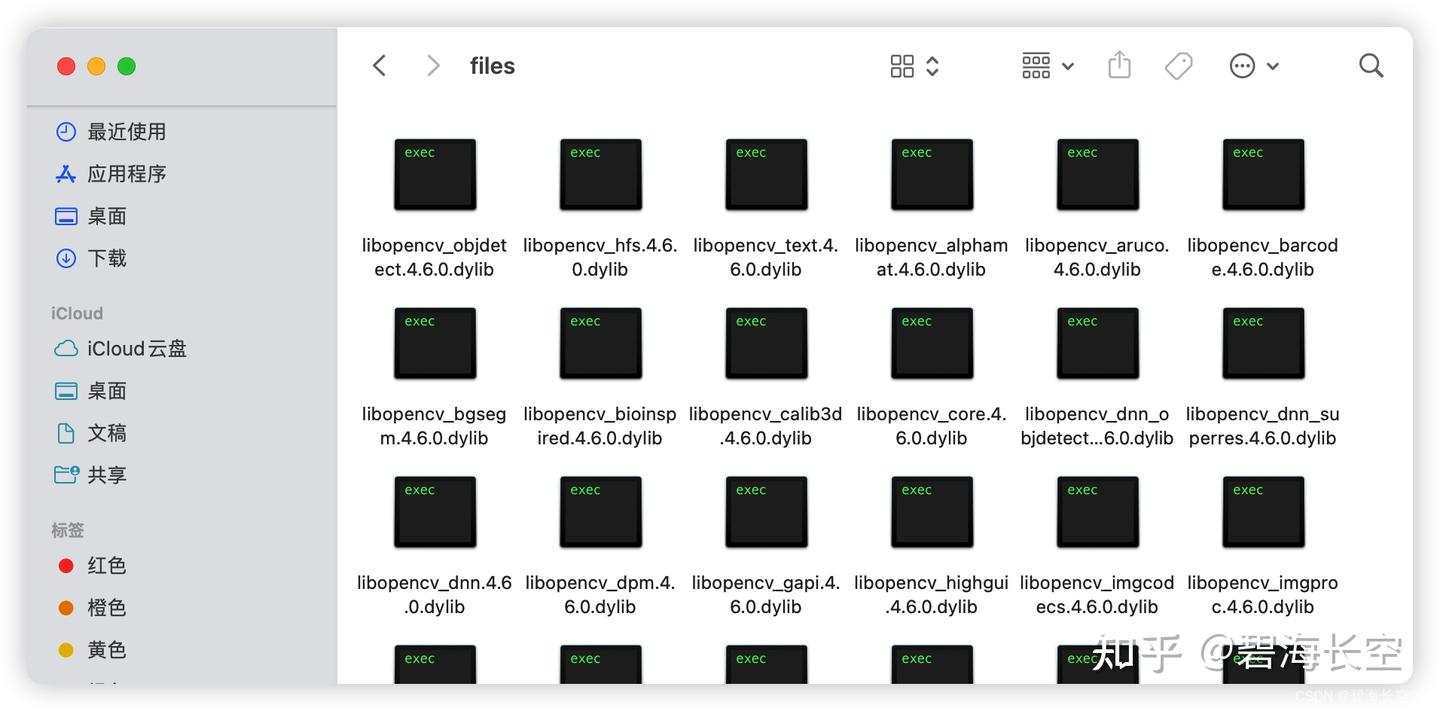Activate the Search icon
The height and width of the screenshot is (711, 1440).
point(1371,65)
